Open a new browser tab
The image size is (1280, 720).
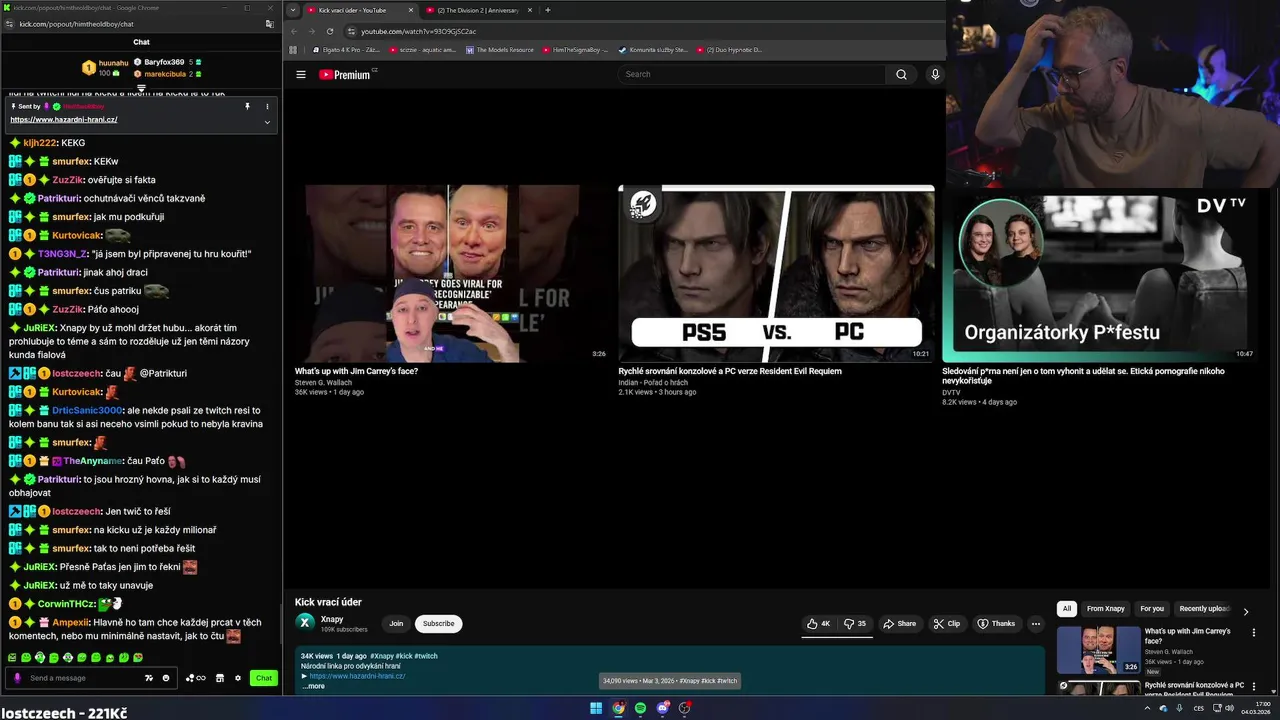click(x=547, y=10)
